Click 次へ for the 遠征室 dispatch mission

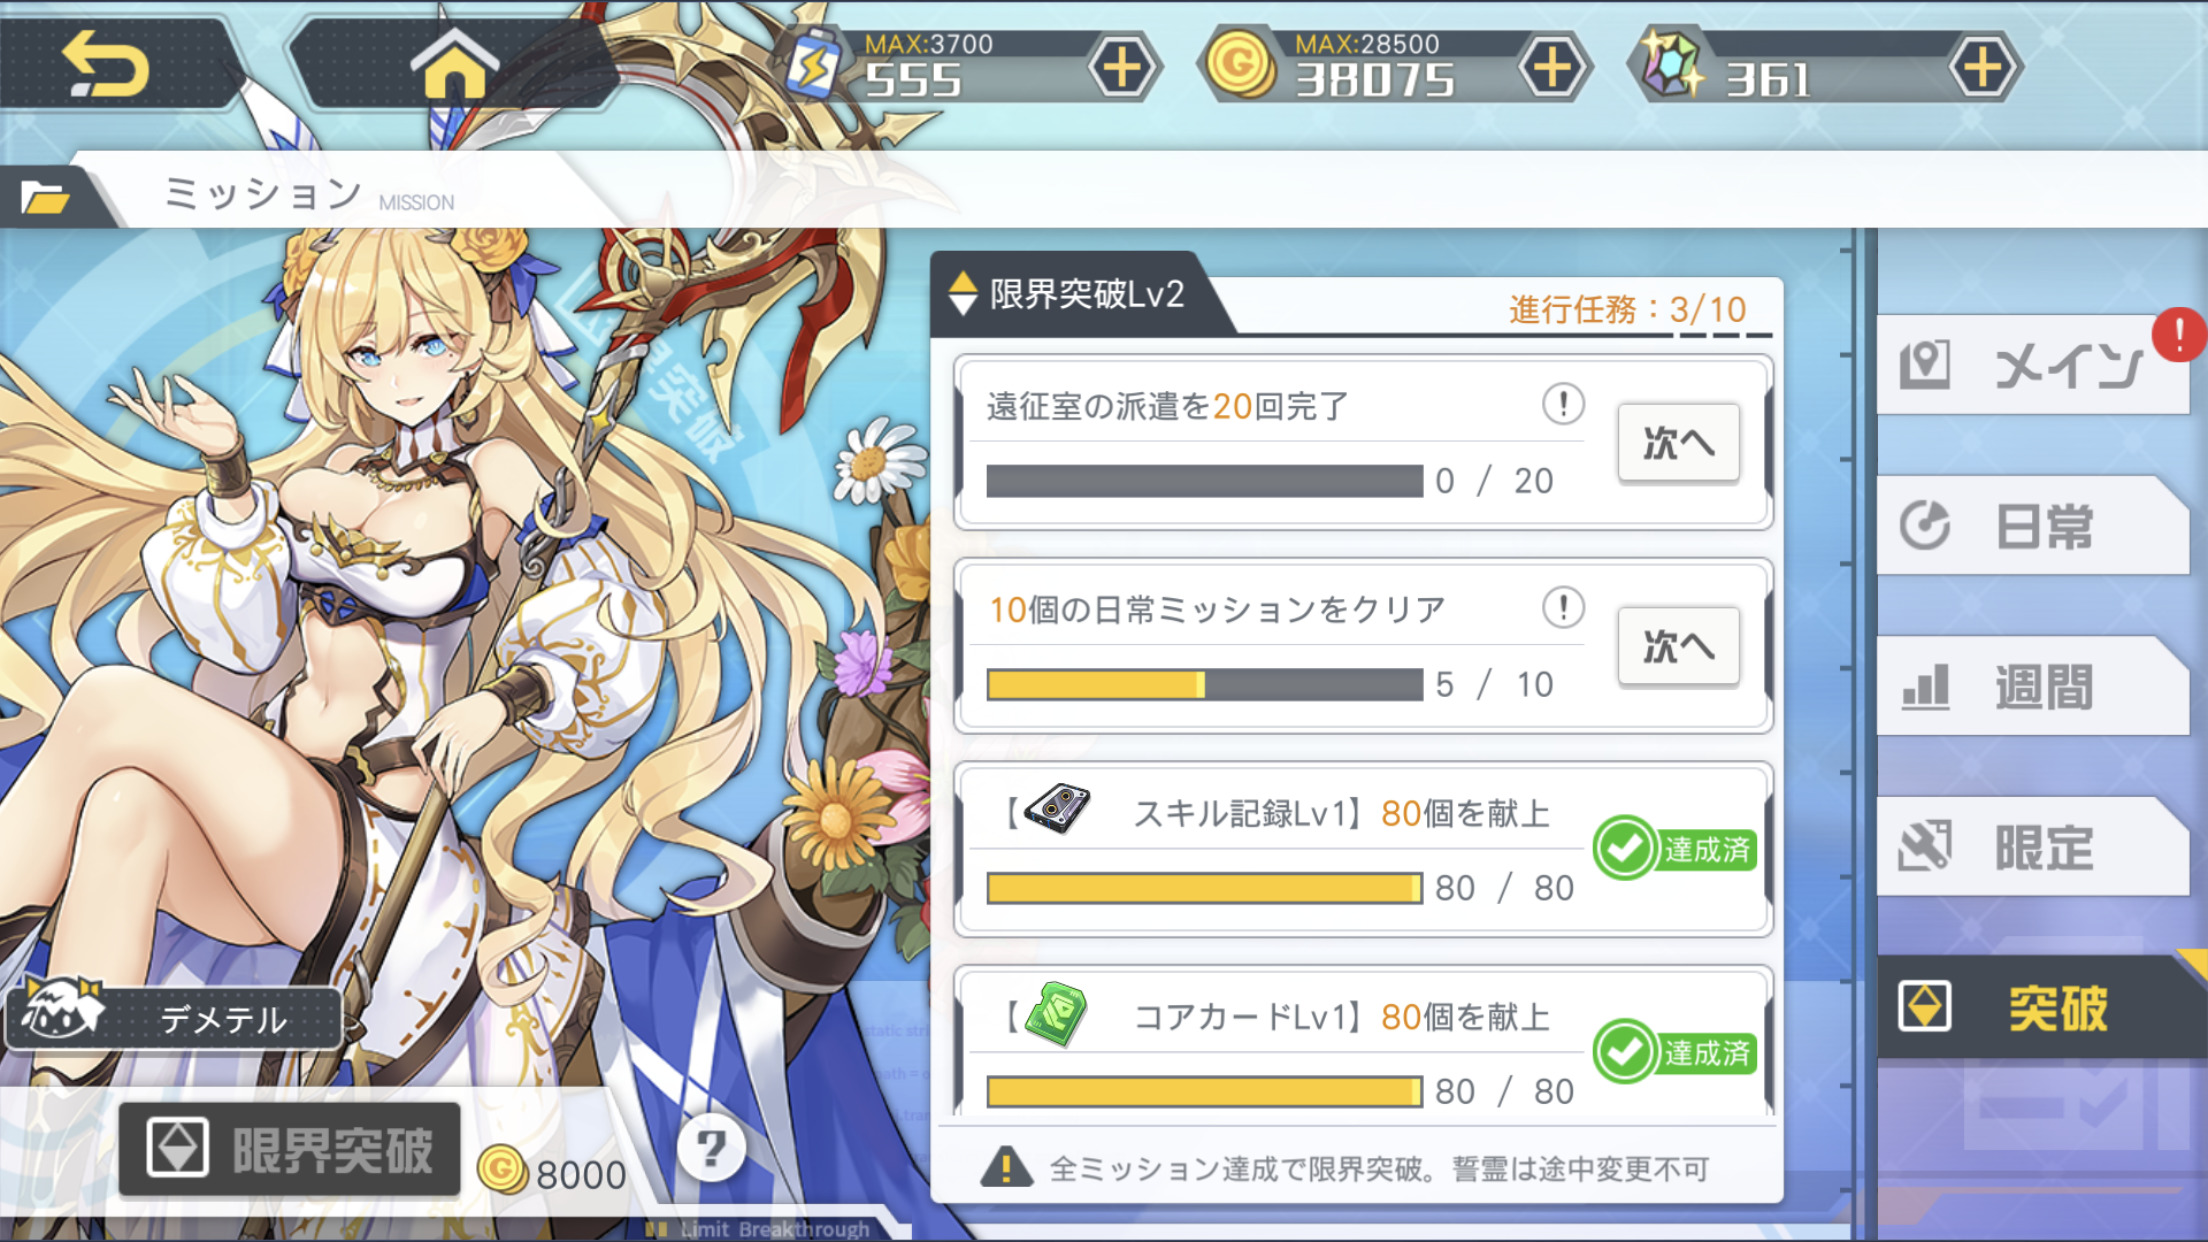click(1678, 442)
